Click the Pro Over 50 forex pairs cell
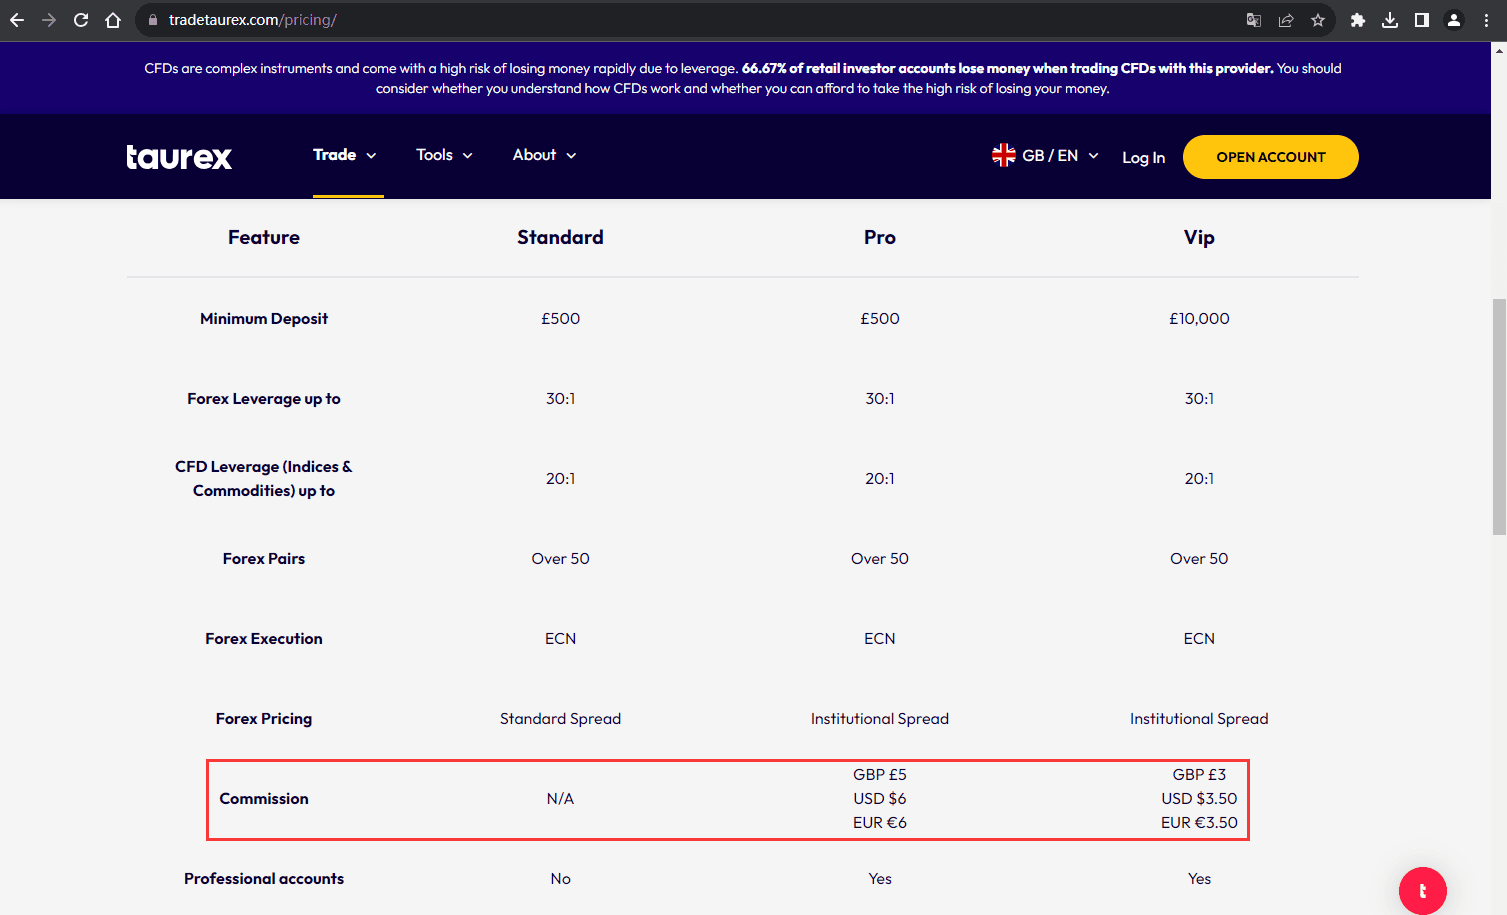Image resolution: width=1507 pixels, height=915 pixels. (880, 558)
